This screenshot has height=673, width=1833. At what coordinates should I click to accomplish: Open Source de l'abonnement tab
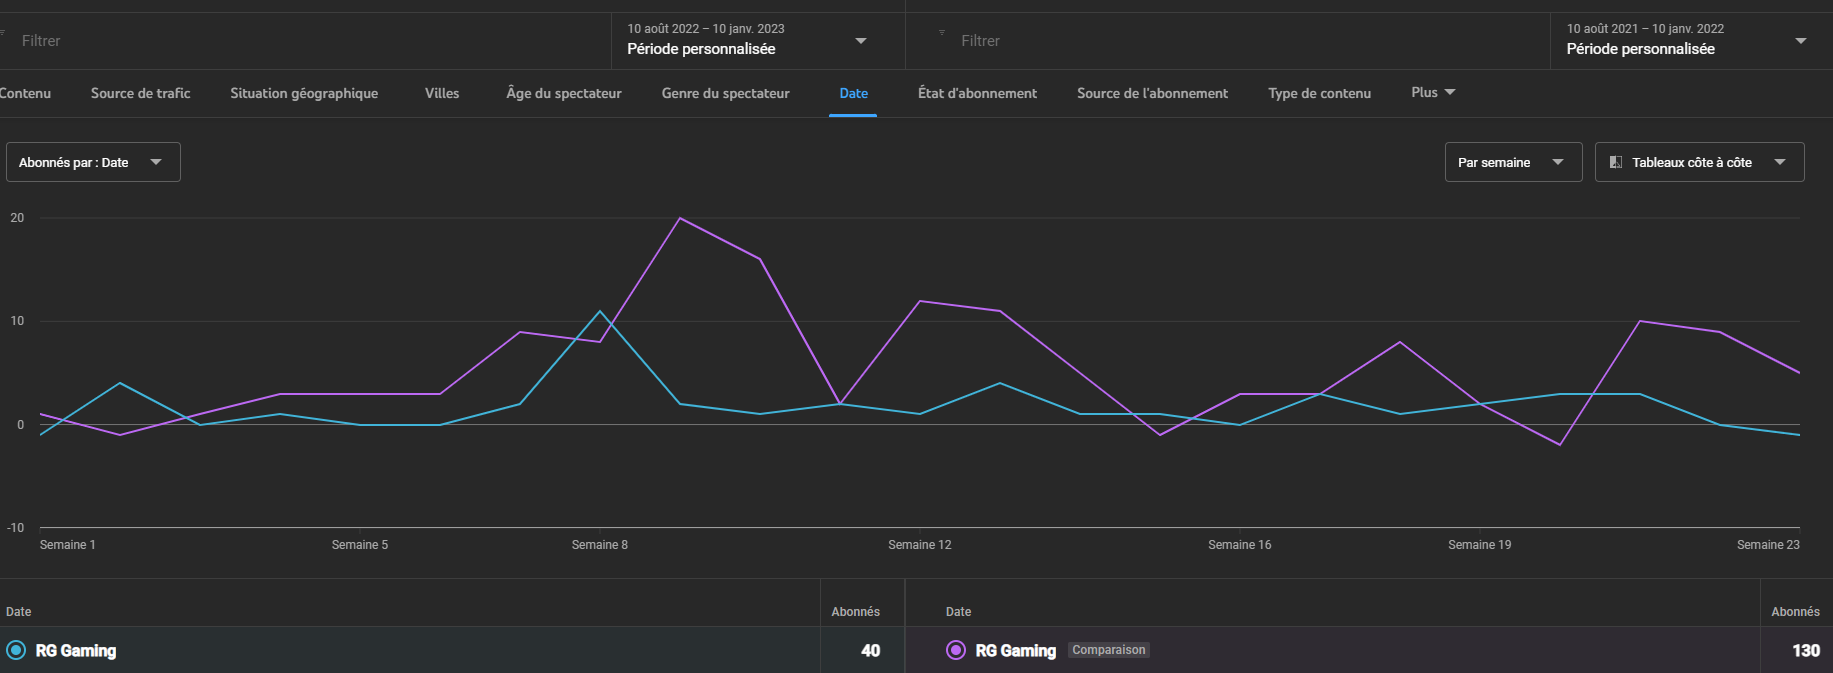click(x=1153, y=93)
